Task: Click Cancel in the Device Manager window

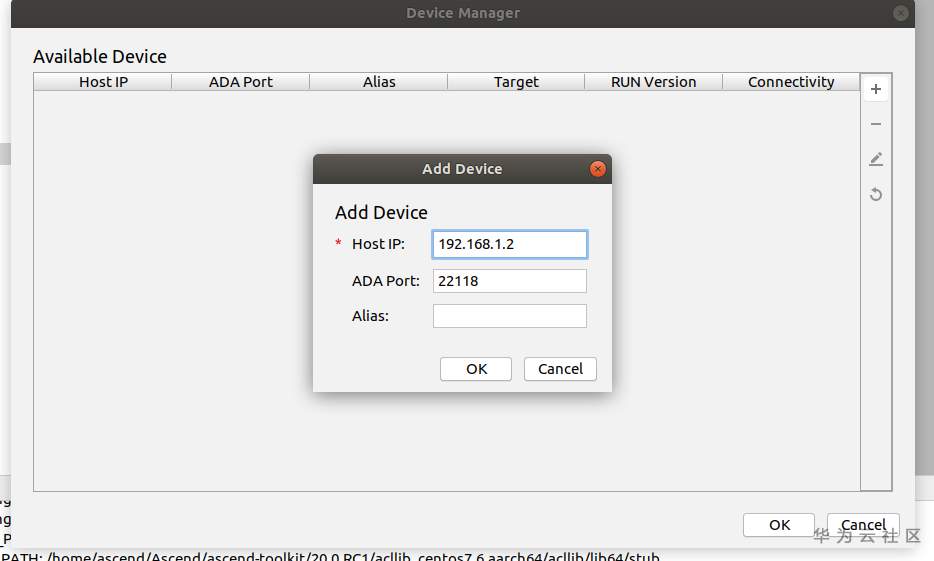Action: (863, 525)
